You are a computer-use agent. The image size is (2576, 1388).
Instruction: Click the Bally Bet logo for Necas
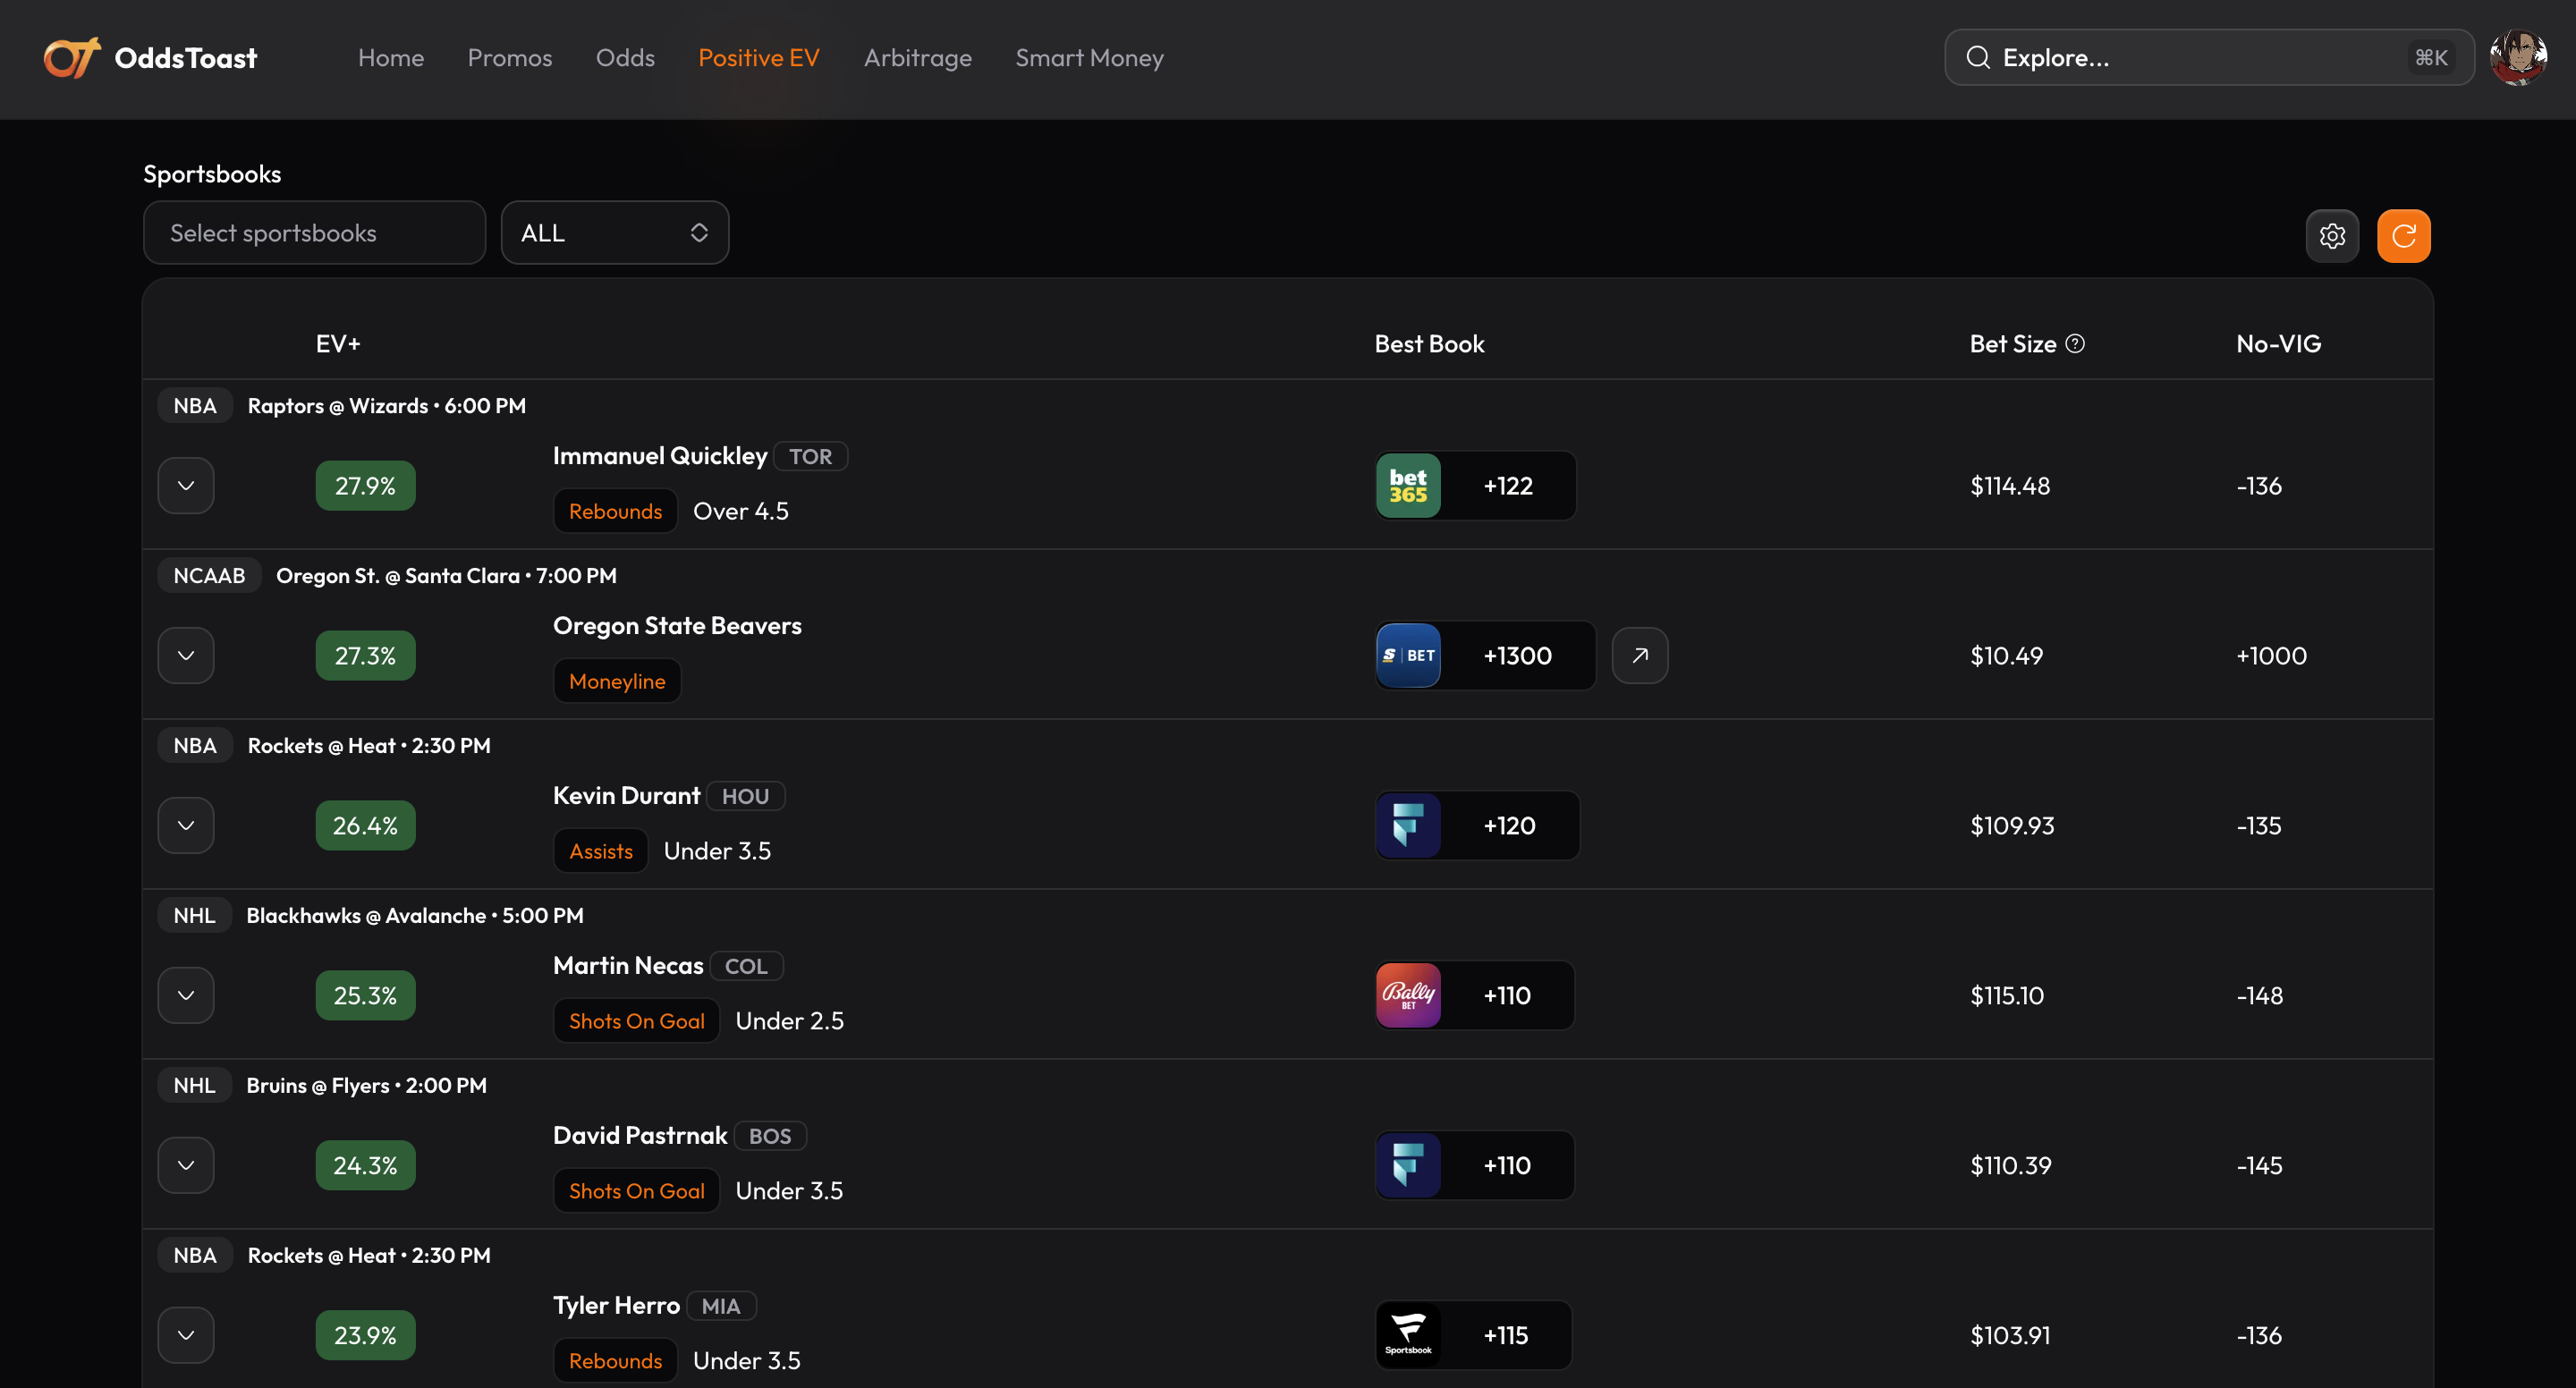[x=1408, y=996]
